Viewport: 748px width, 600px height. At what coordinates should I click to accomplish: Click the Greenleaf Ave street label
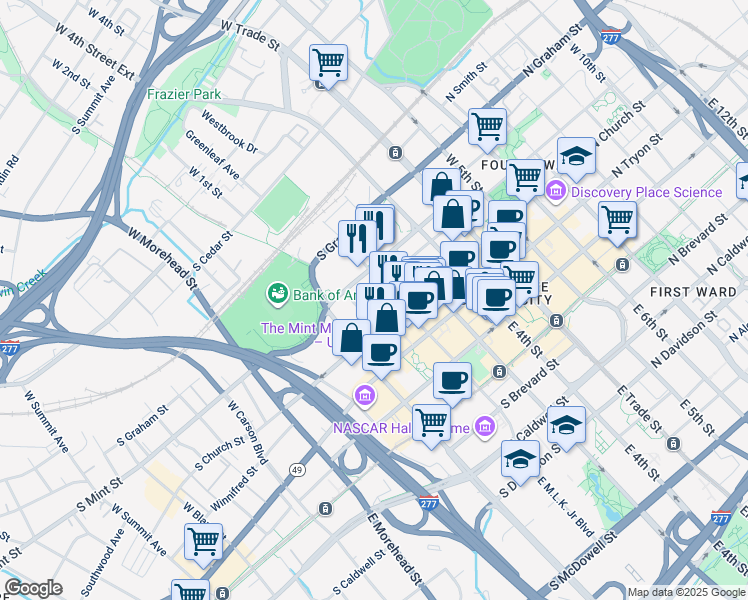[x=212, y=155]
